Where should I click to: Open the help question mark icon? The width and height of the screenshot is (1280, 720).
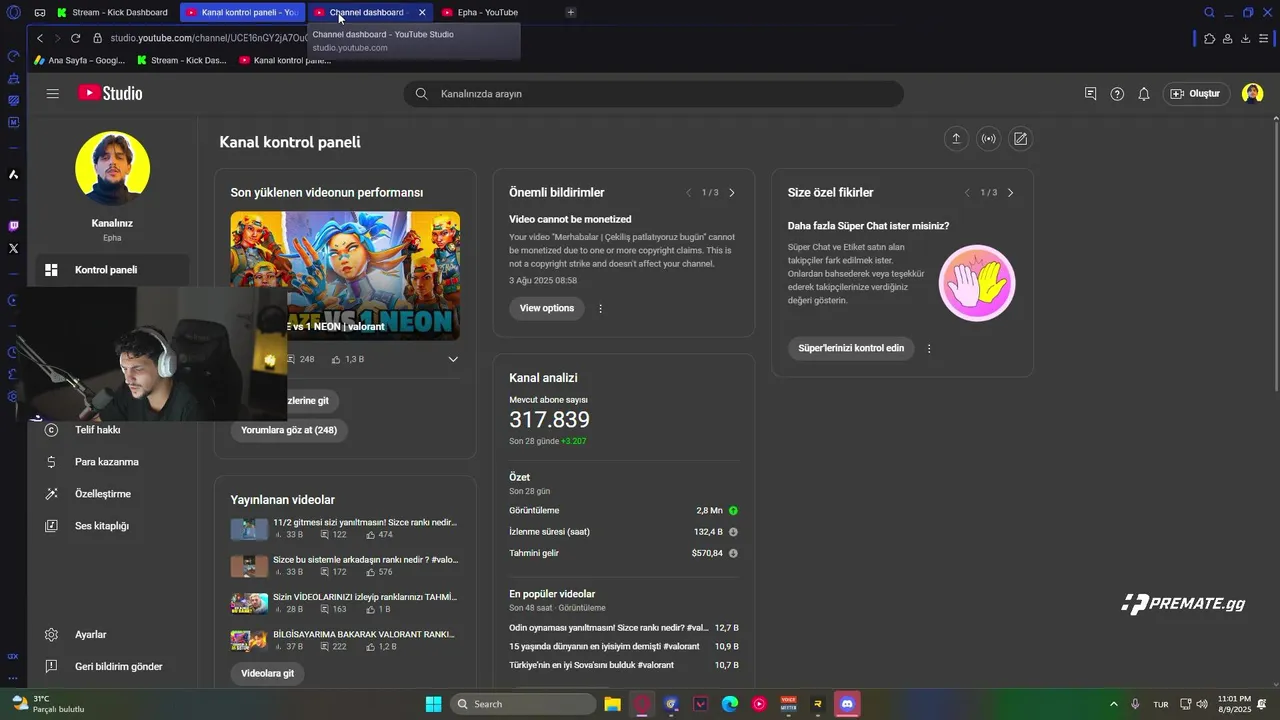1117,93
